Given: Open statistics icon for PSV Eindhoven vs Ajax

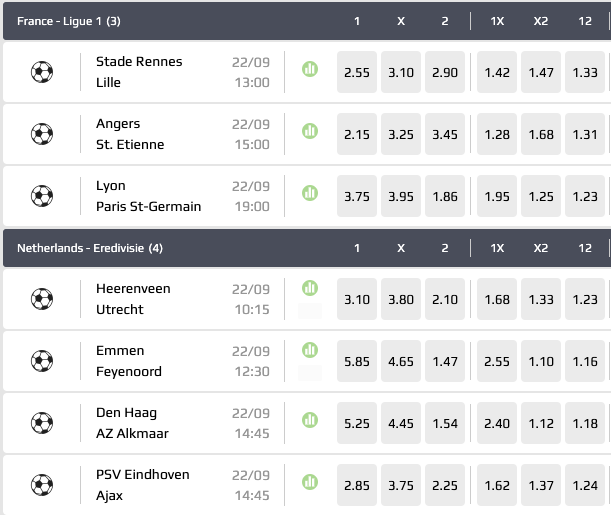Looking at the screenshot, I should click(310, 481).
